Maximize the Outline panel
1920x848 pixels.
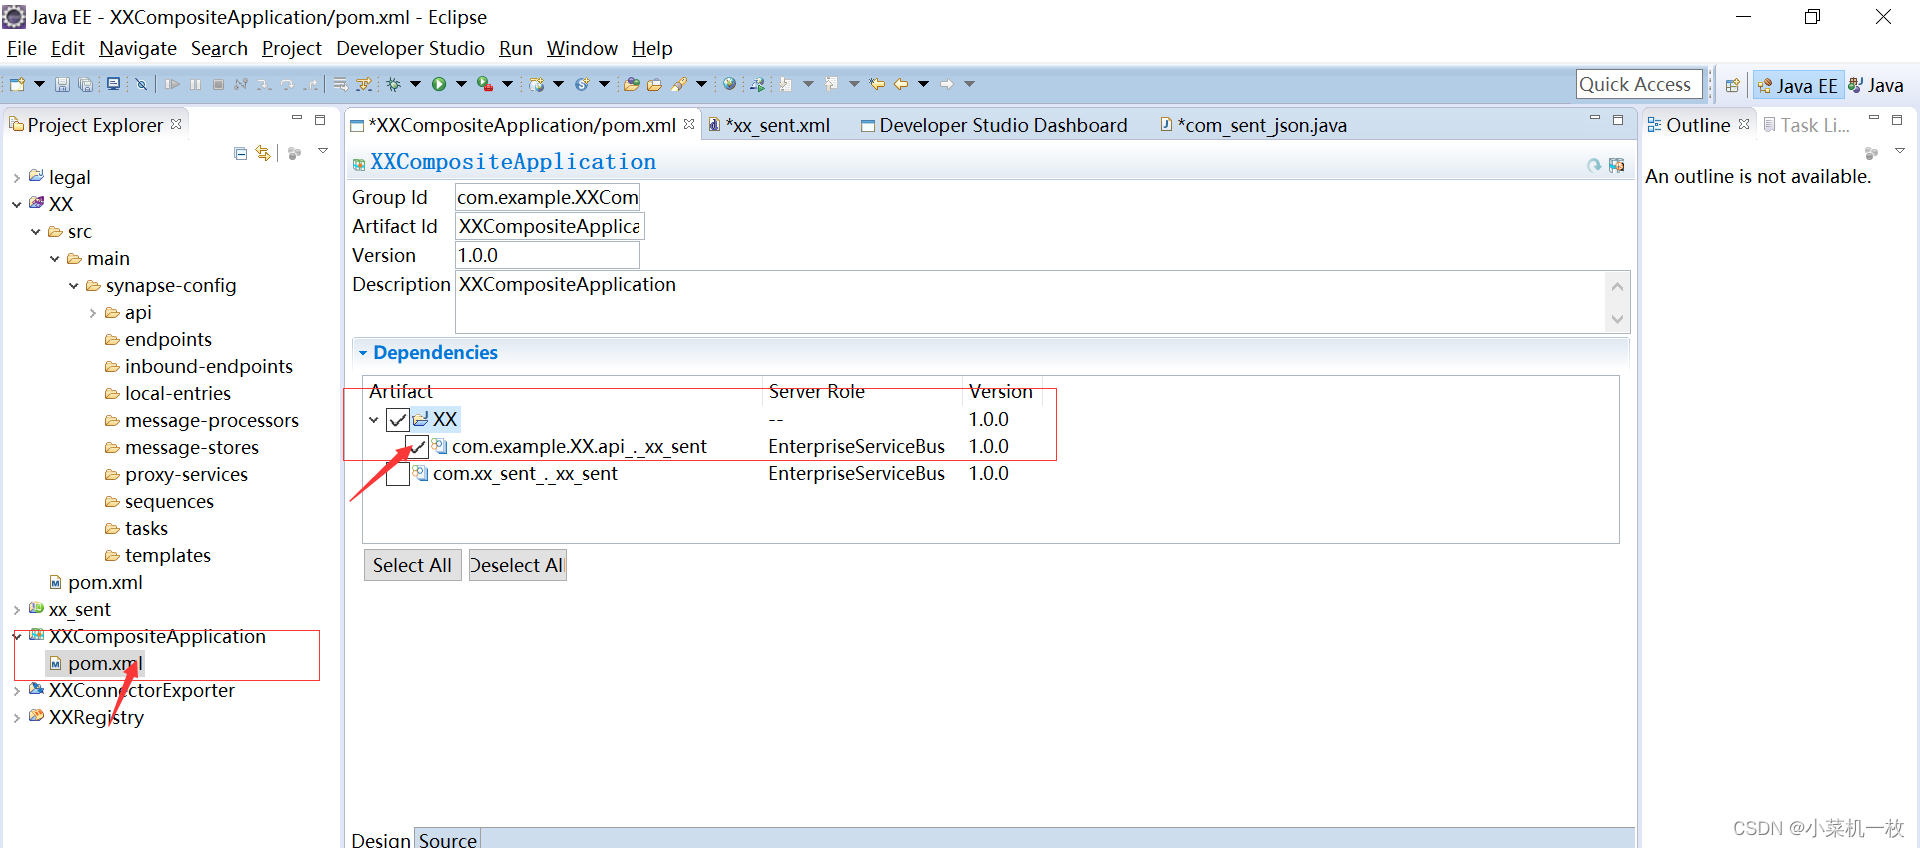click(x=1897, y=120)
